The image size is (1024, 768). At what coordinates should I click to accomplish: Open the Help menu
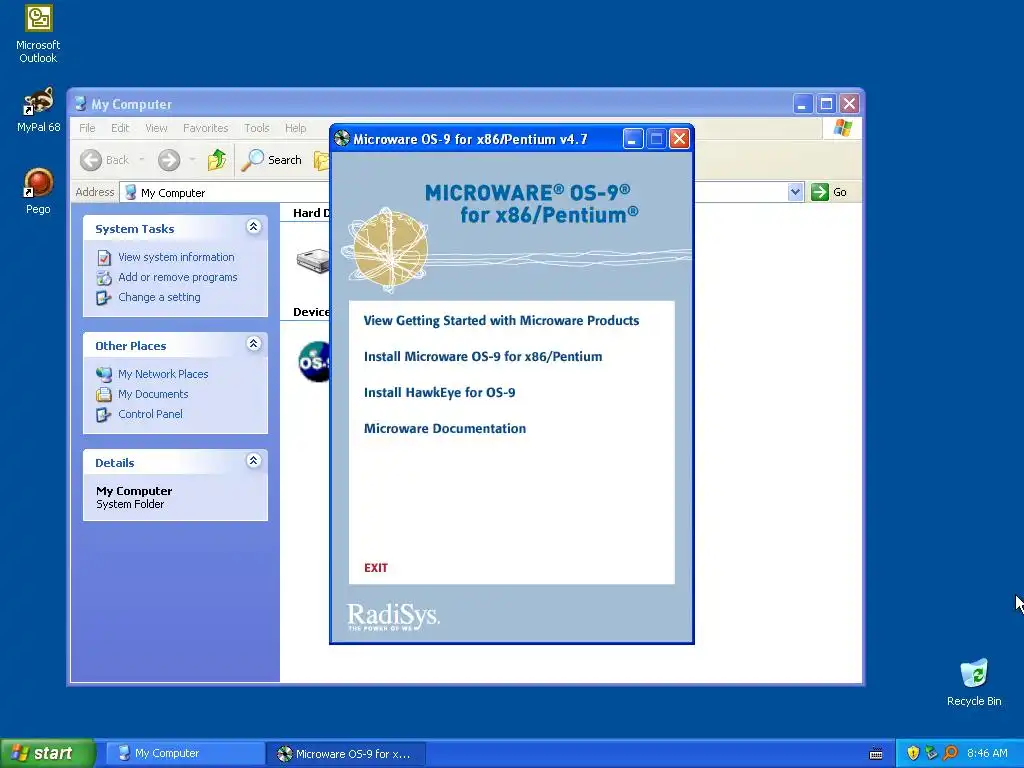(x=295, y=128)
